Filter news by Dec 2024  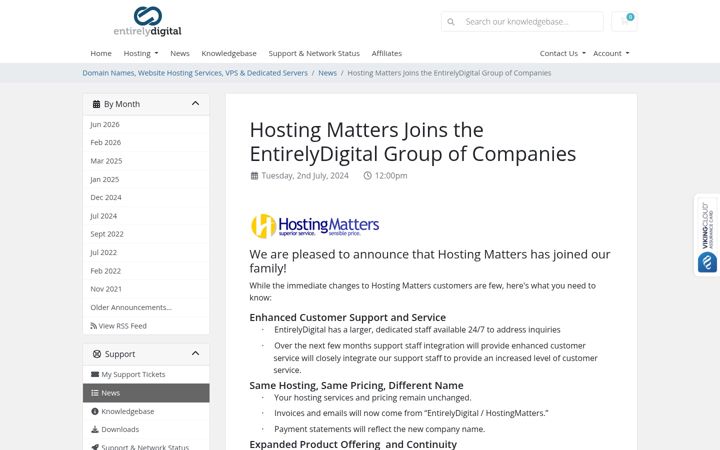146,197
